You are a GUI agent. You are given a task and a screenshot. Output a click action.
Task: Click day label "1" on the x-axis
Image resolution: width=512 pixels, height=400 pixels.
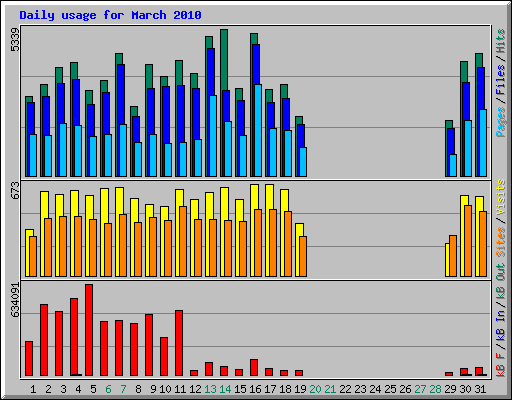point(33,389)
